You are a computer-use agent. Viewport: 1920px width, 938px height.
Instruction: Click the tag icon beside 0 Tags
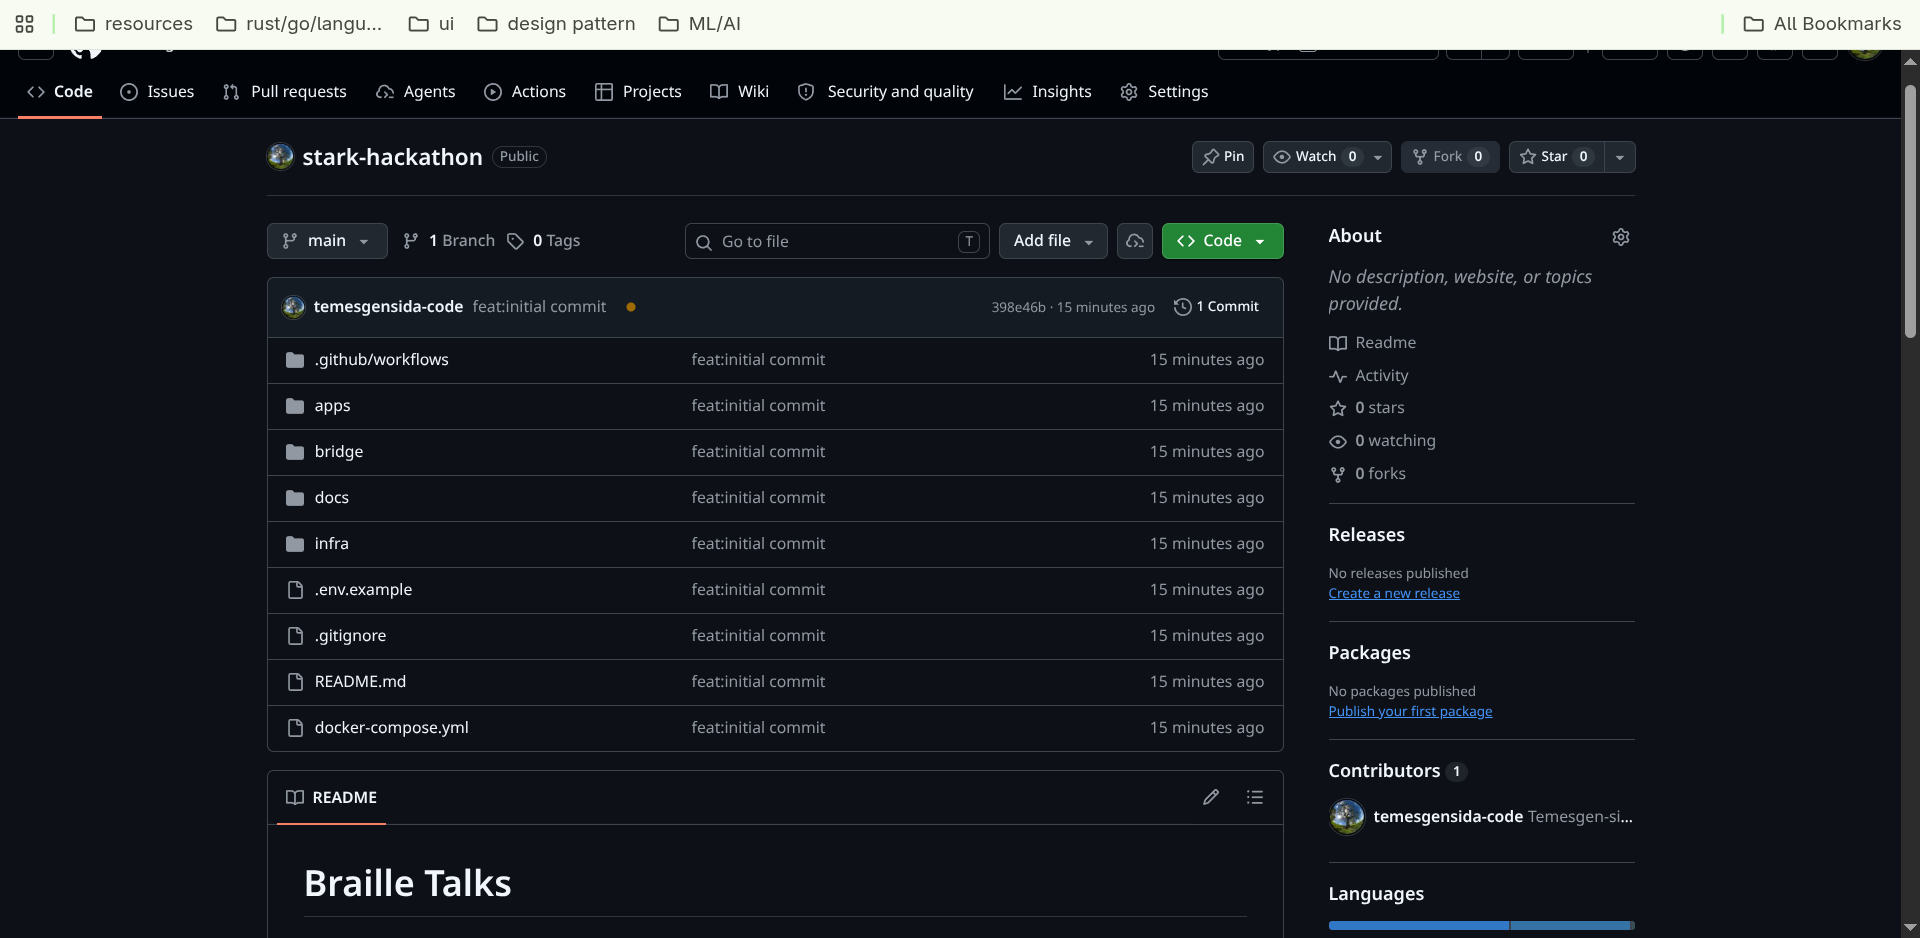[x=515, y=241]
